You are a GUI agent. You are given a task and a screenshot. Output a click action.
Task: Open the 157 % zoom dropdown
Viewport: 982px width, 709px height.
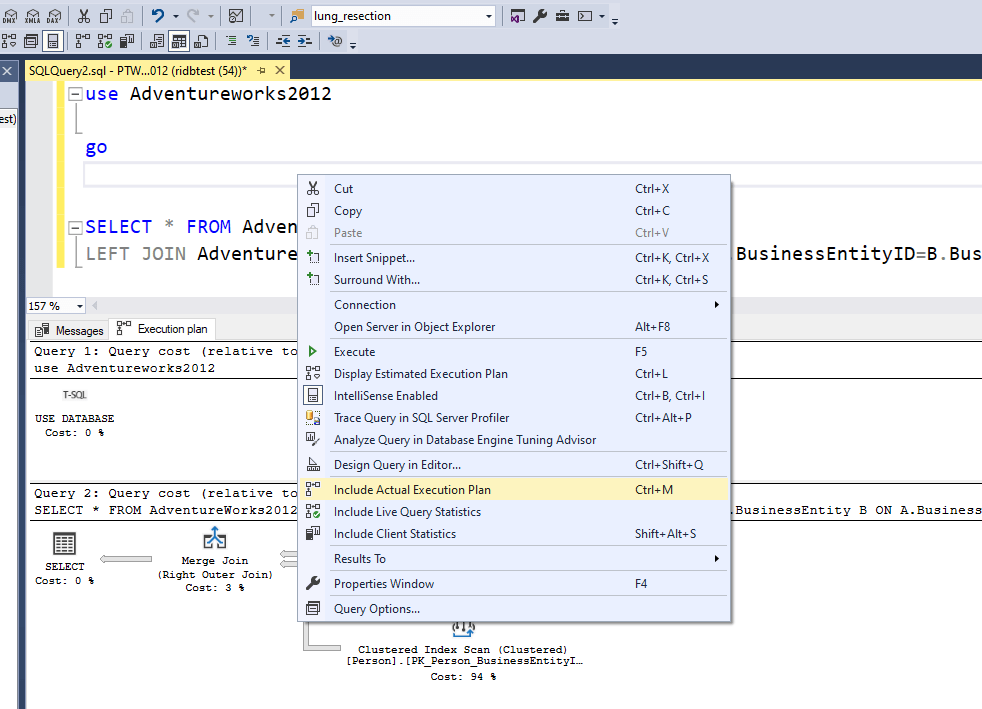coord(80,306)
